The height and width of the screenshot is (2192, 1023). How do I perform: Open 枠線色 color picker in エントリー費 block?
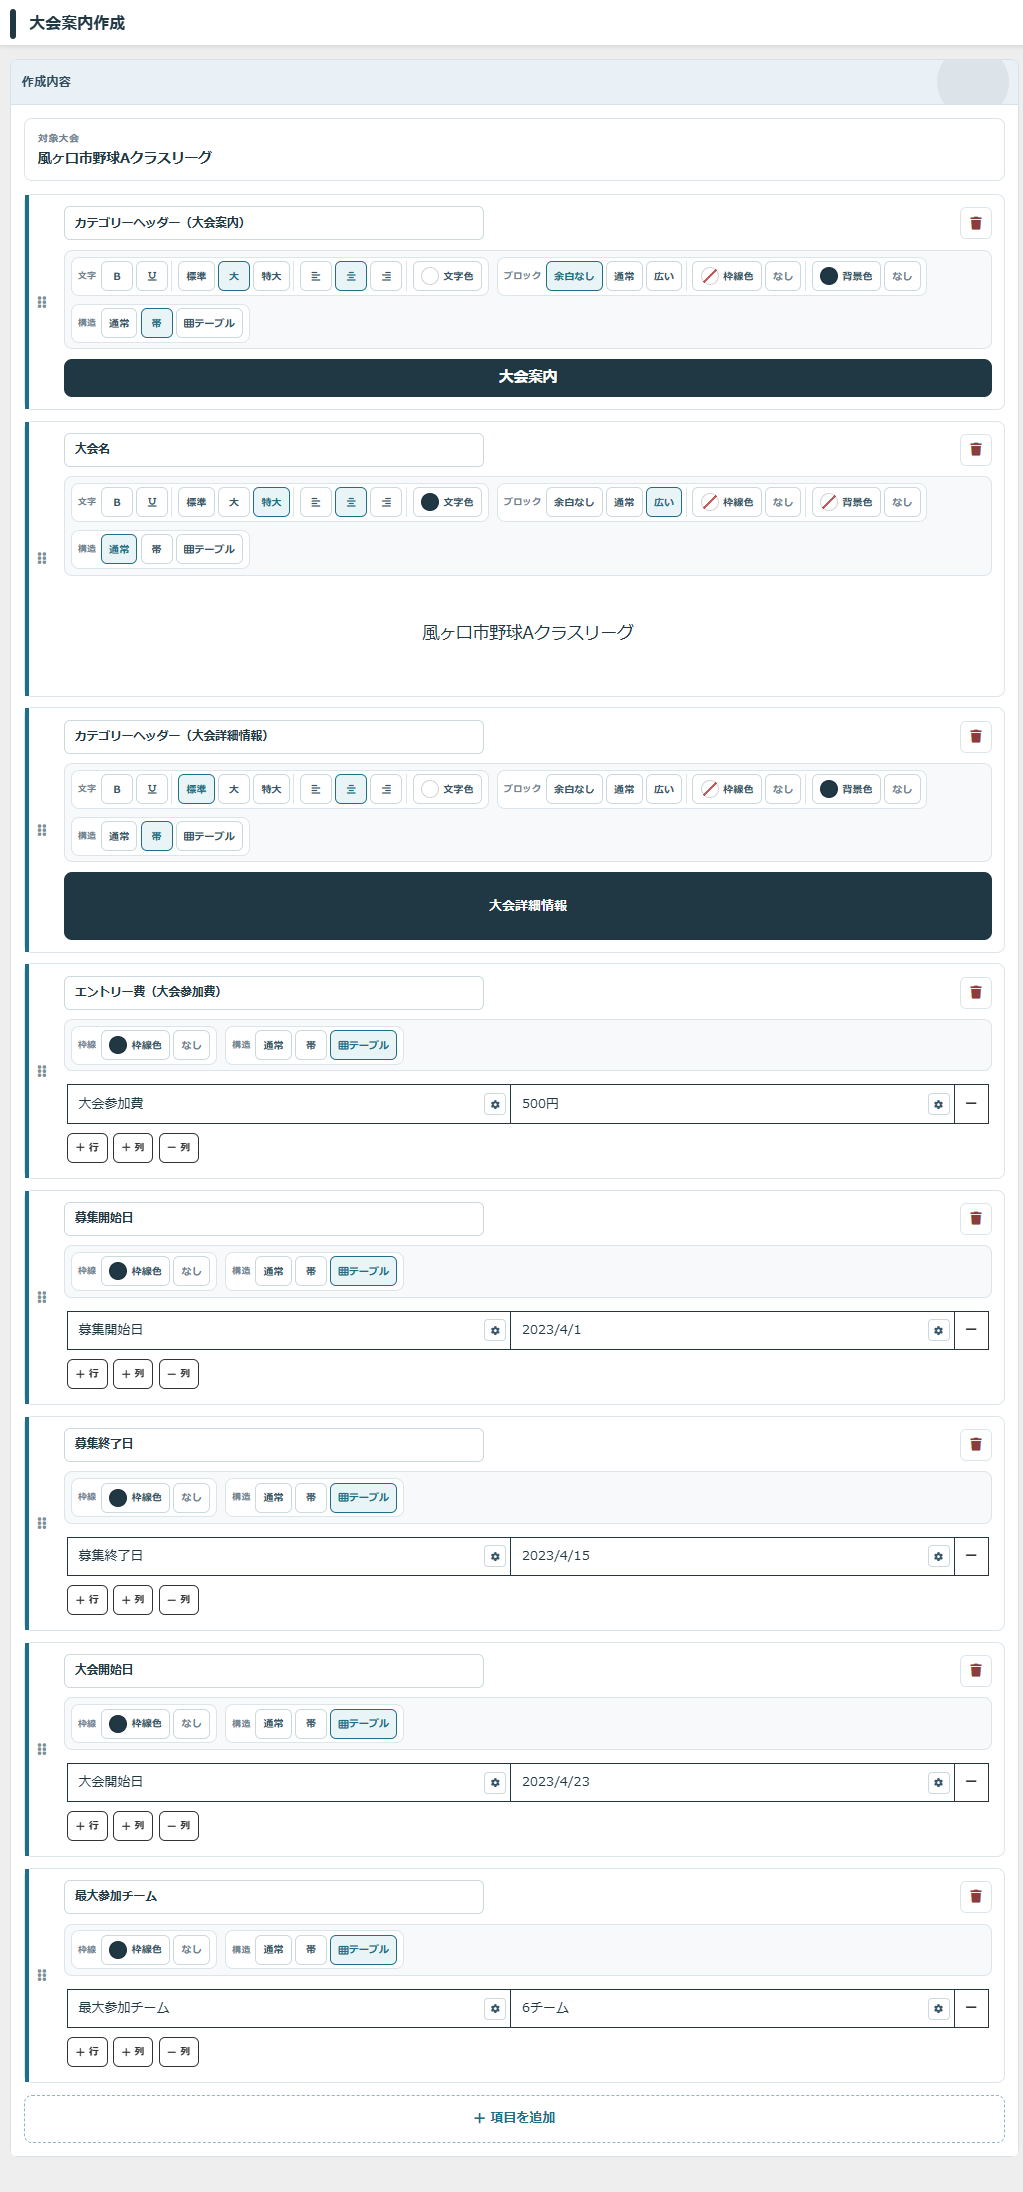click(x=136, y=1045)
